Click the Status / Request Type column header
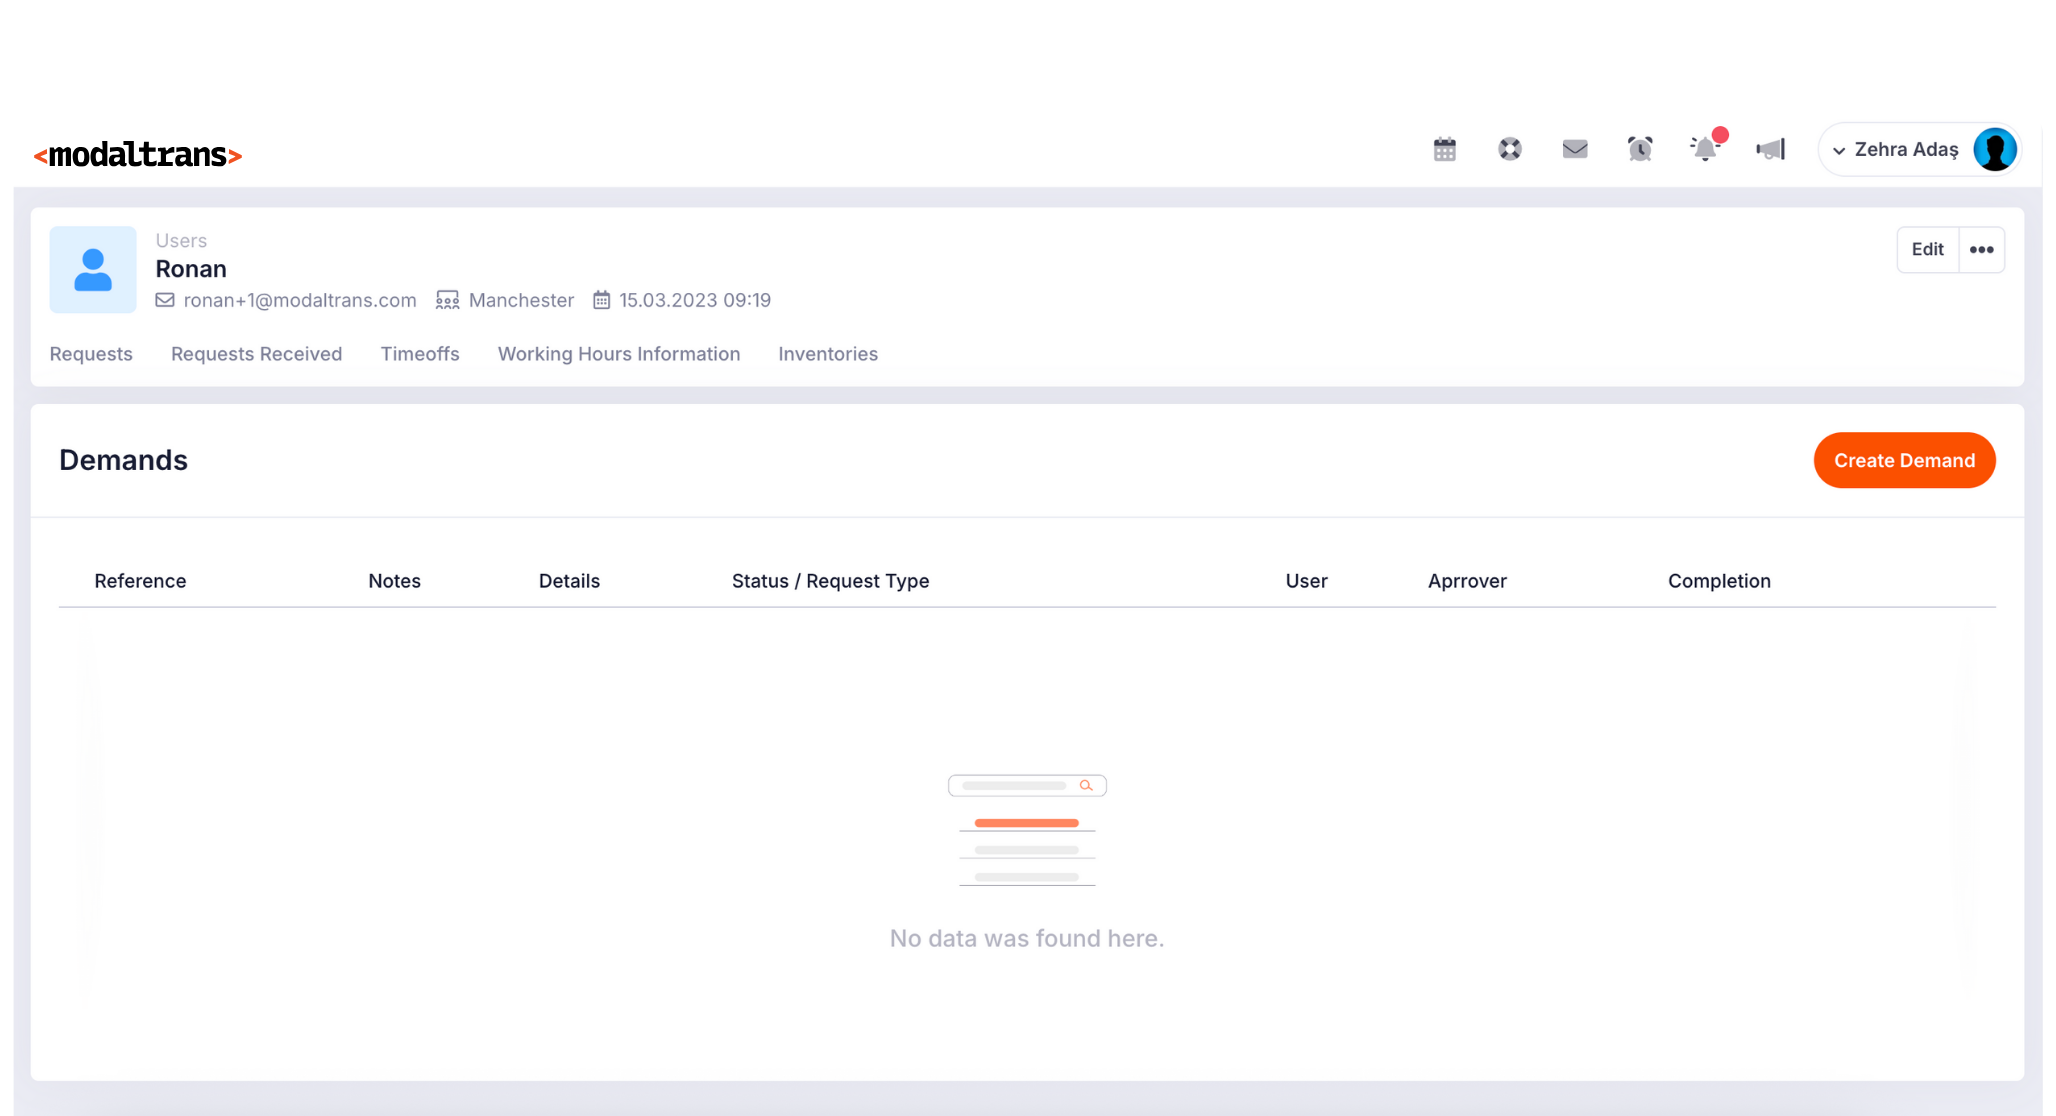The image size is (2056, 1116). pos(830,581)
